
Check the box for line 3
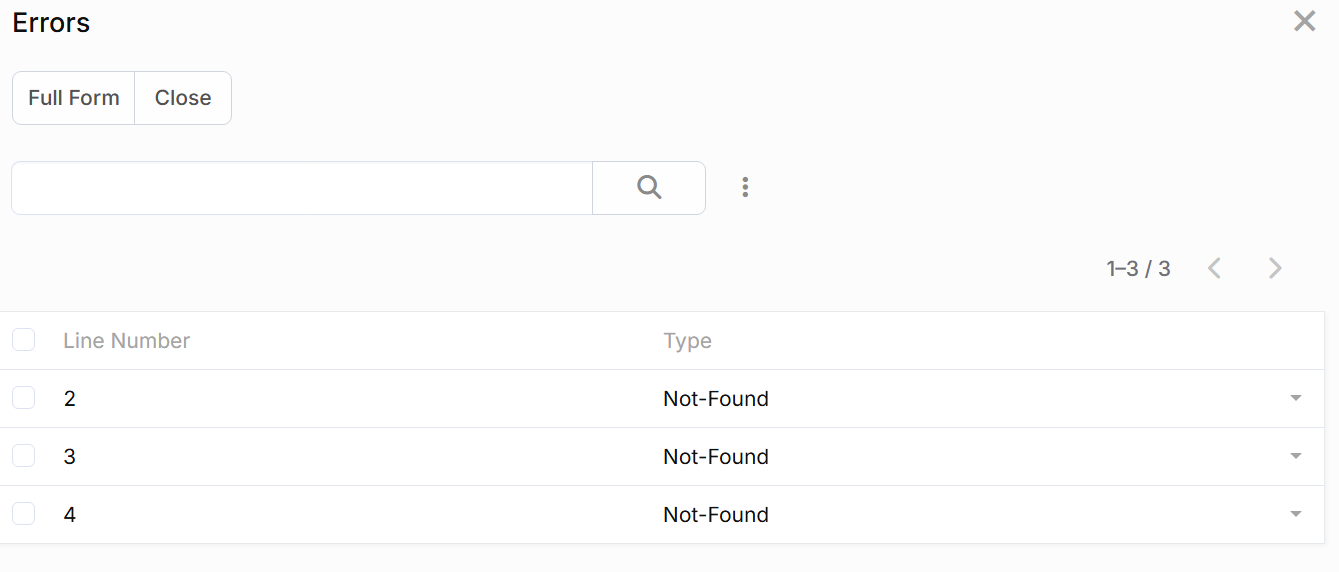[x=24, y=457]
